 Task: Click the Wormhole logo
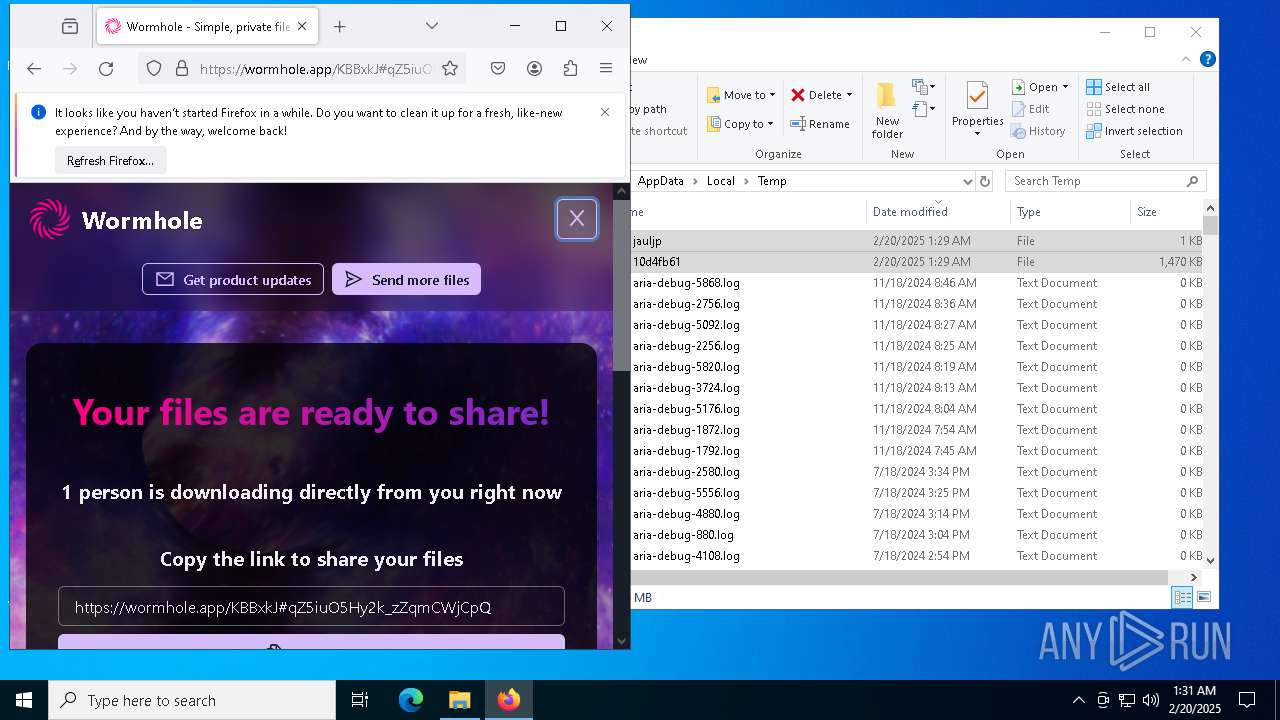tap(116, 220)
